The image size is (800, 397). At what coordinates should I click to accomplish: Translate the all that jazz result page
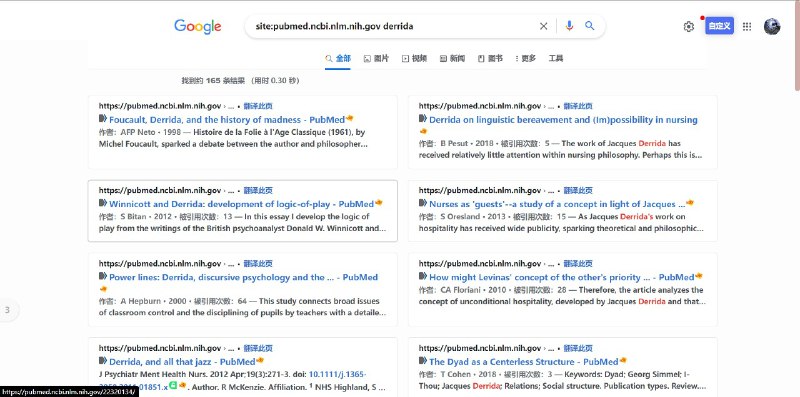(x=258, y=349)
